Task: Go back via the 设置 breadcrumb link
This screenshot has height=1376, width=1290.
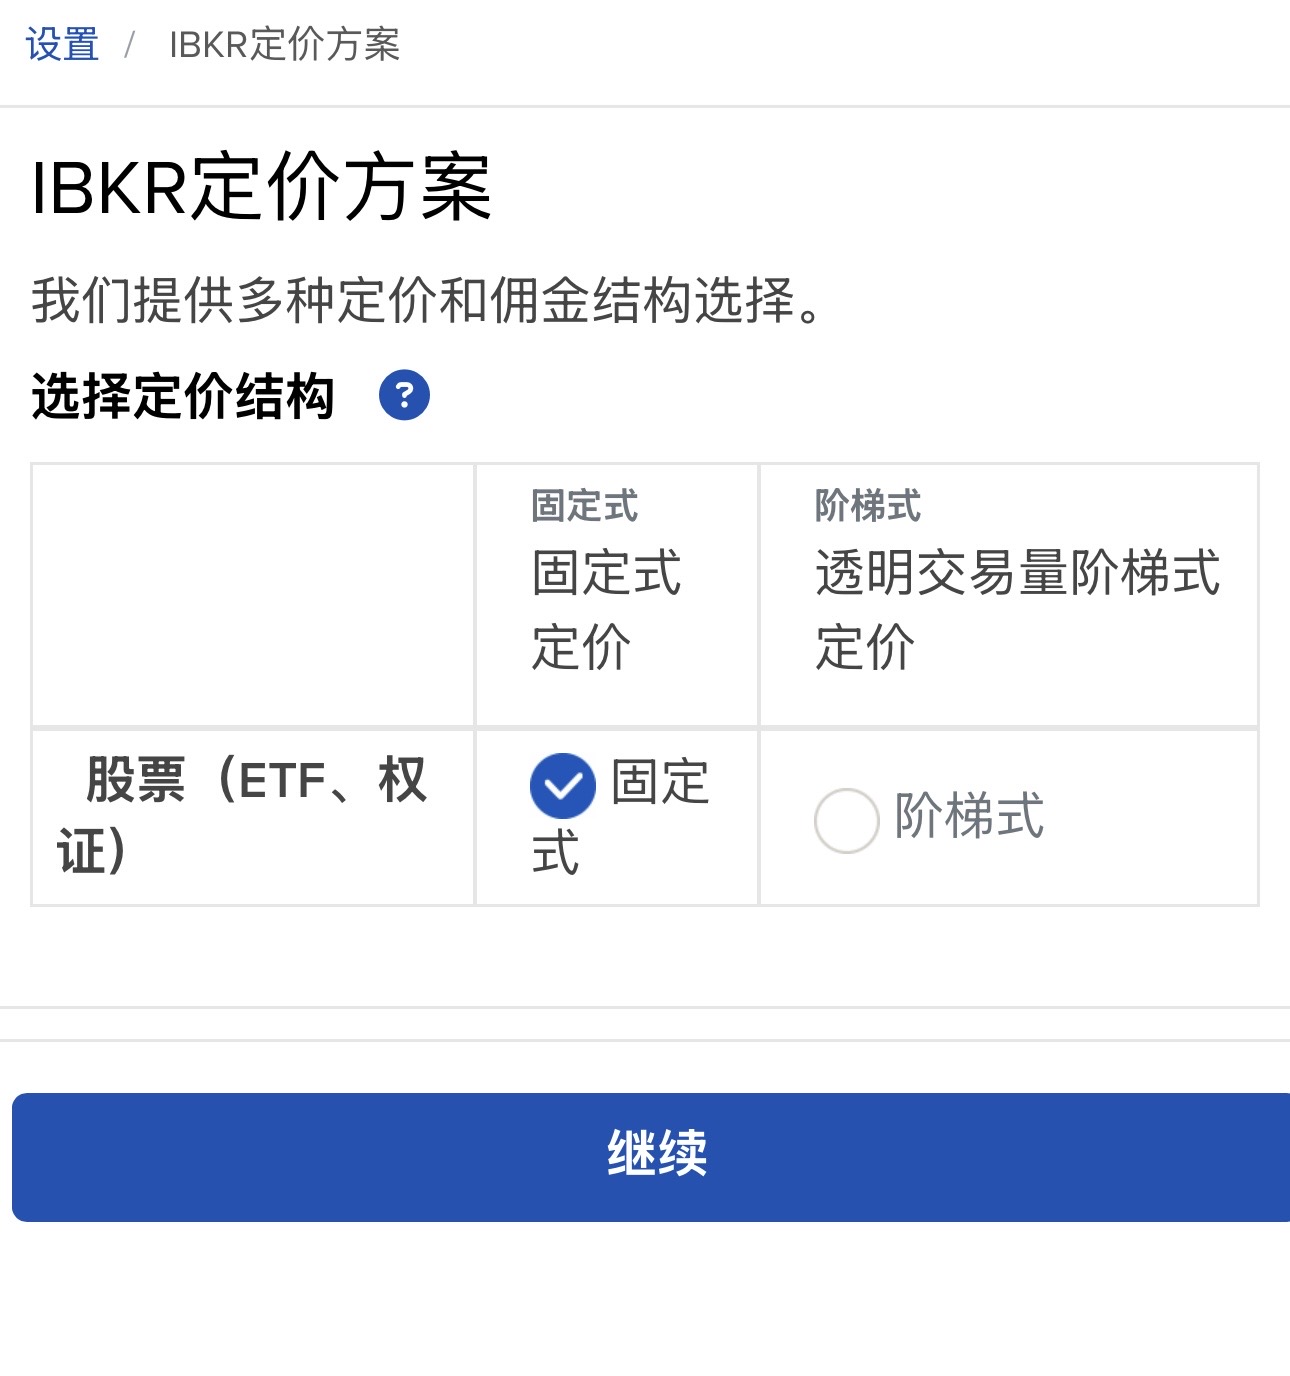Action: pyautogui.click(x=62, y=45)
